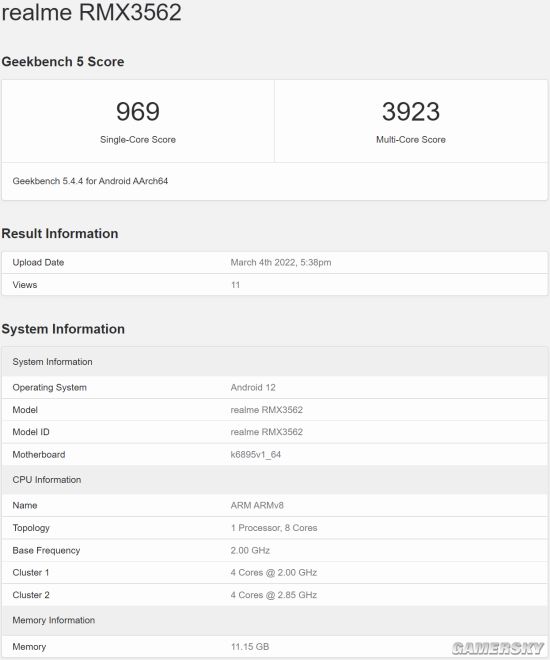Click the Model row label
550x660 pixels.
pos(25,410)
